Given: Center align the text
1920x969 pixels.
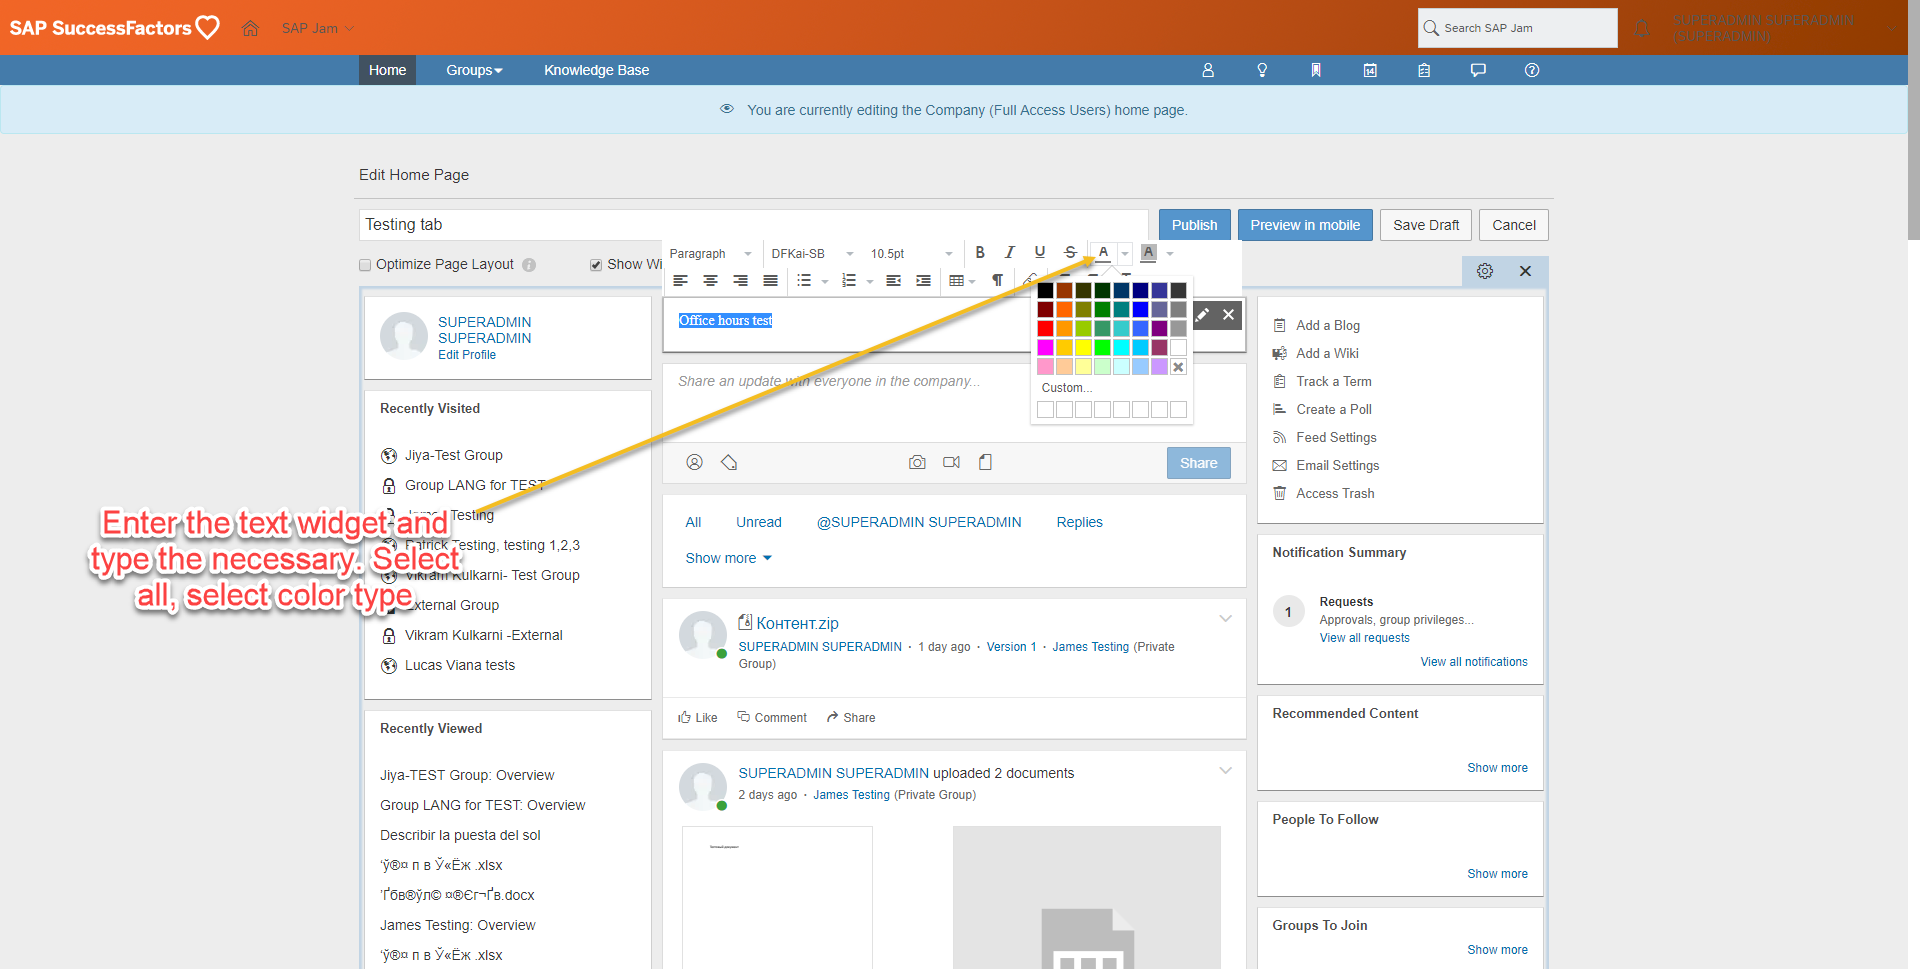Looking at the screenshot, I should coord(711,281).
